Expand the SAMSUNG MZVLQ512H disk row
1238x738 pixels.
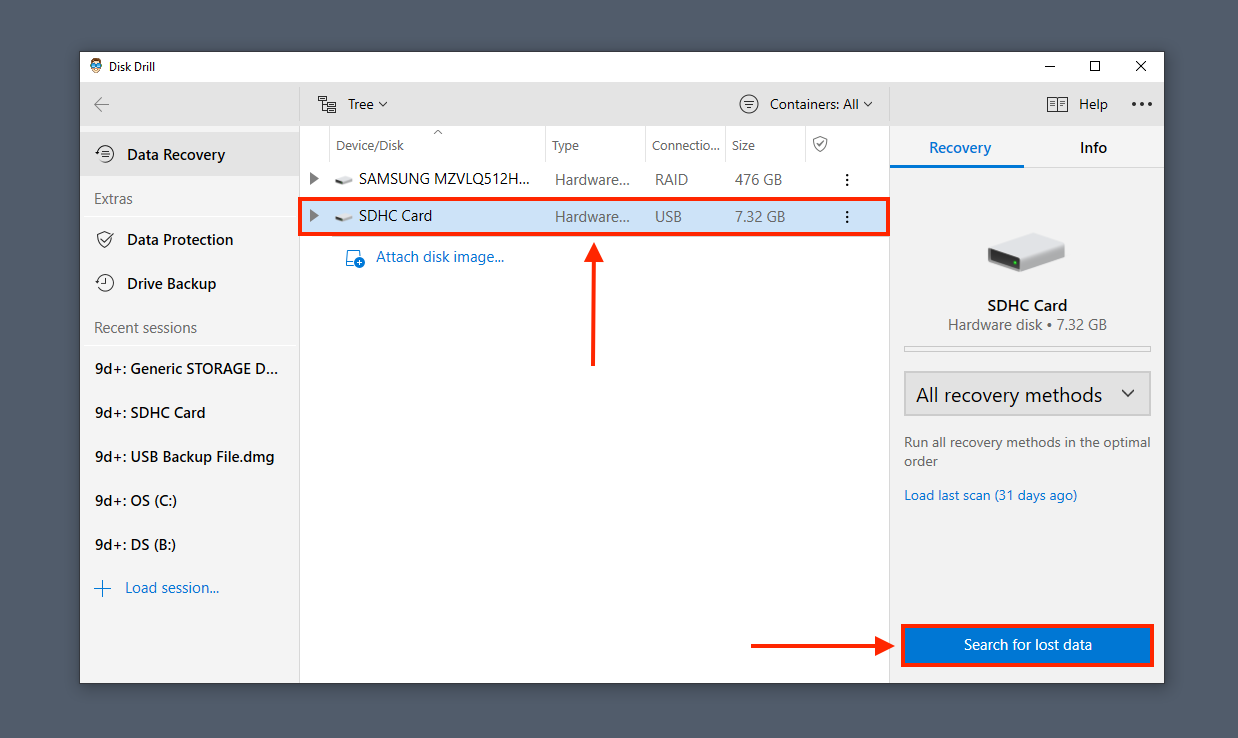(x=314, y=180)
